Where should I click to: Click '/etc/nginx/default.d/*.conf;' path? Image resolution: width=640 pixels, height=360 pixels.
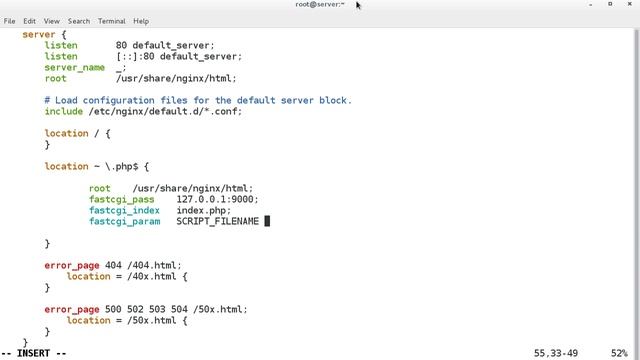click(x=165, y=111)
